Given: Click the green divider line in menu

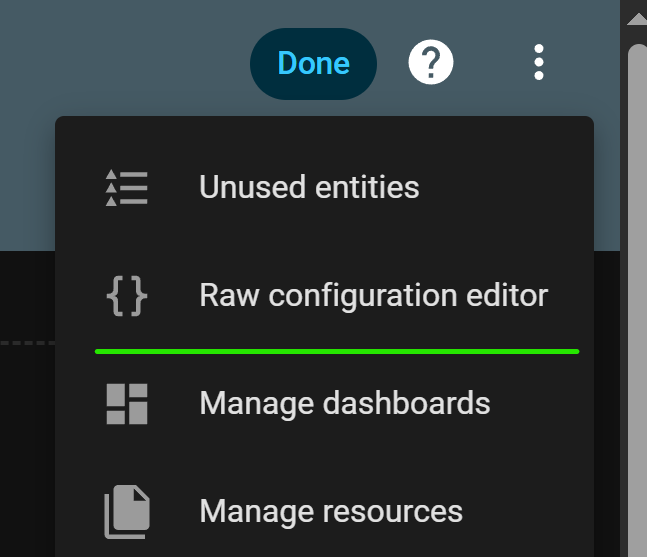Looking at the screenshot, I should pos(336,351).
